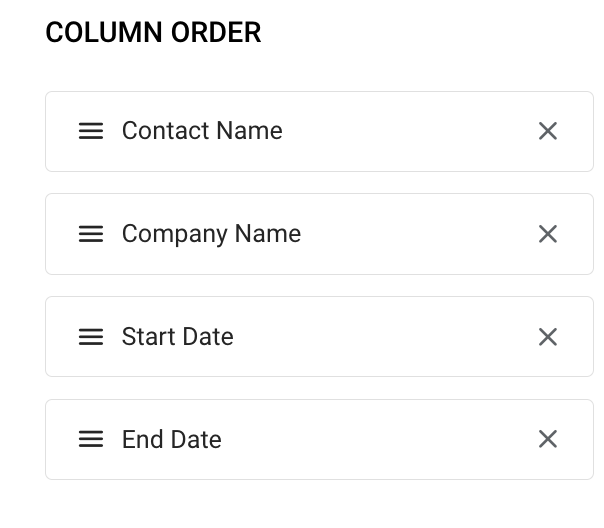604x528 pixels.
Task: Click the drag handle for Contact Name
Action: [91, 131]
